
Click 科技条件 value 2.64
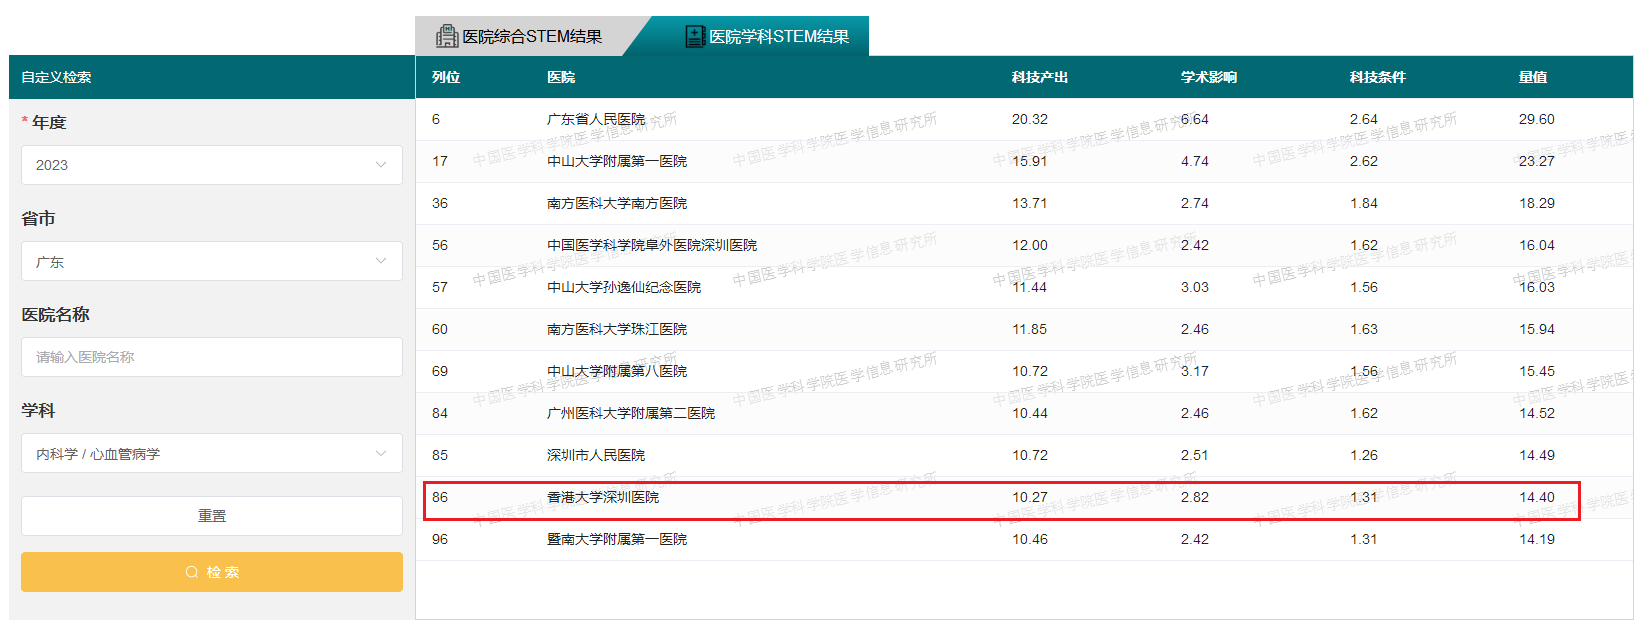tap(1364, 119)
